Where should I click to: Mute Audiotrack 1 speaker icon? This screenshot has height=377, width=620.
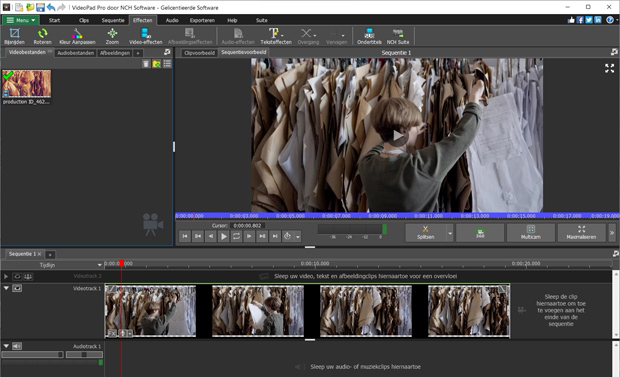coord(17,346)
